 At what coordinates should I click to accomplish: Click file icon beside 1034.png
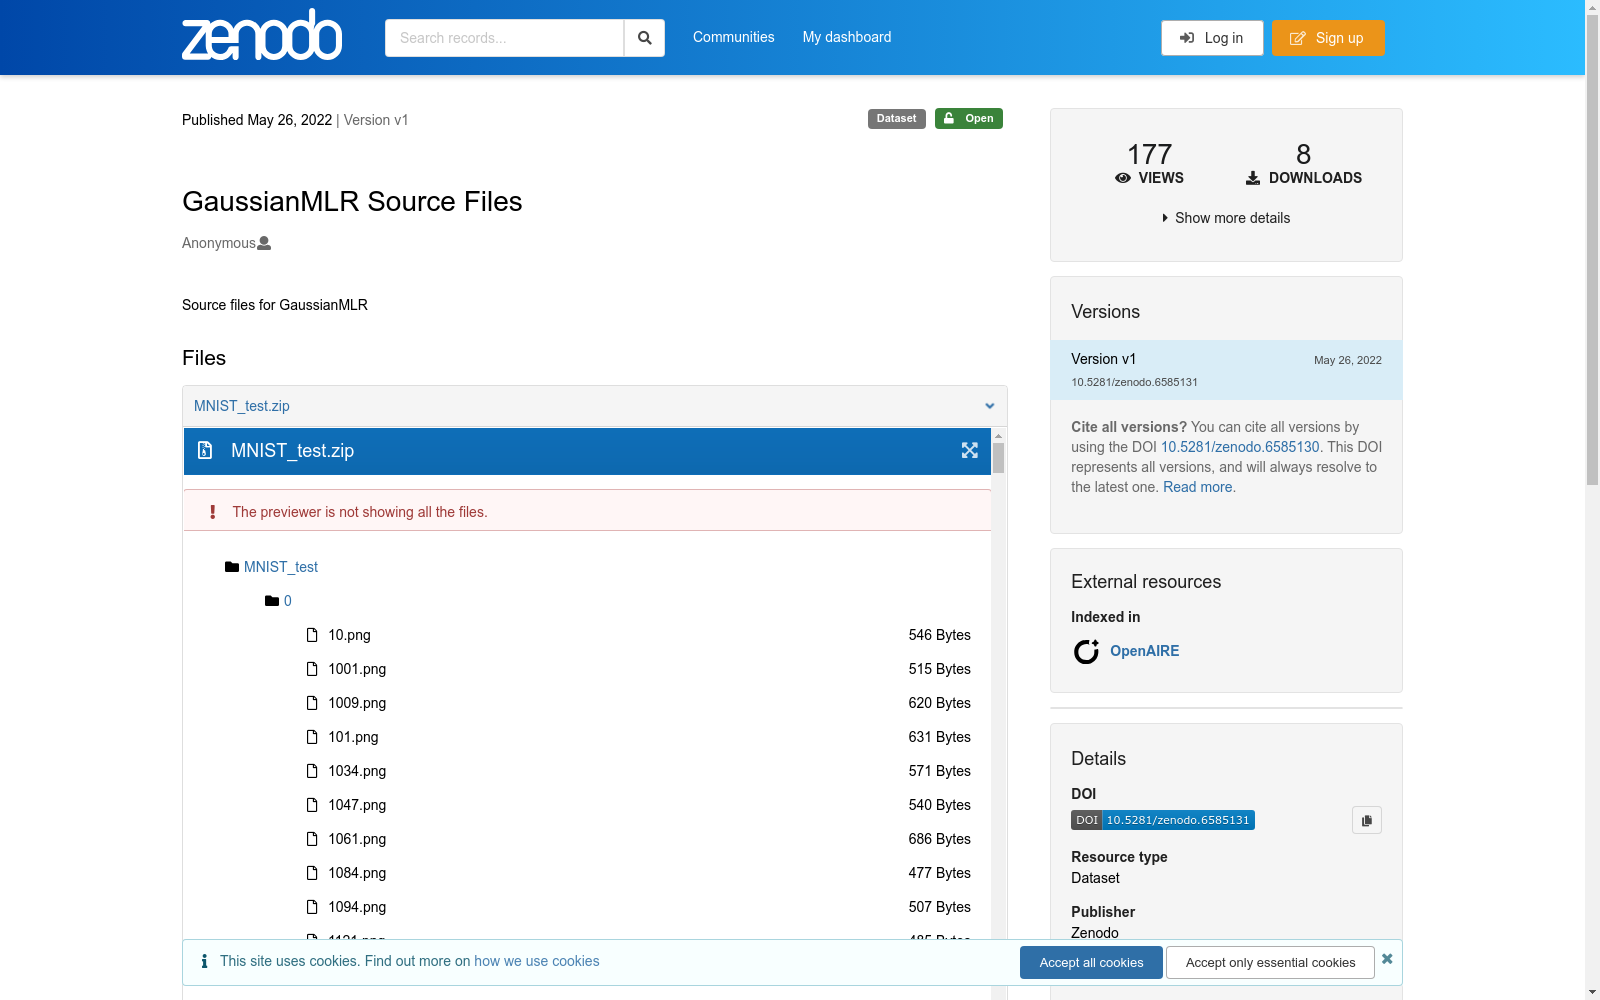click(312, 771)
